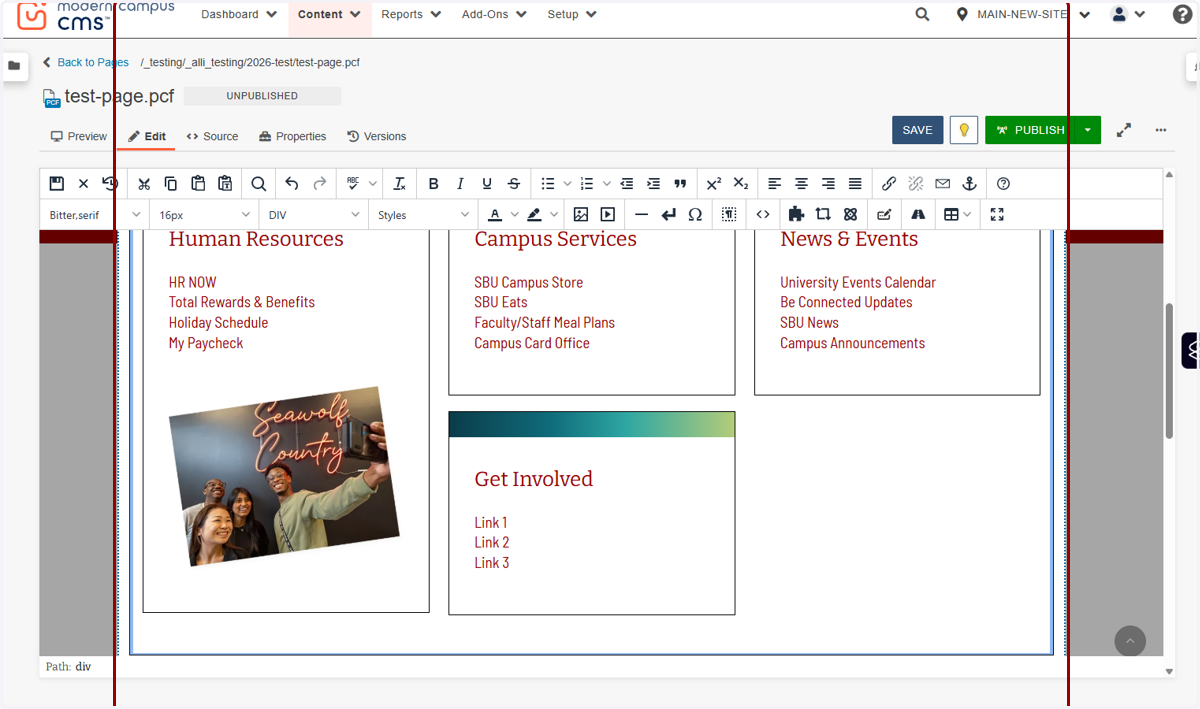Expand the Publish button dropdown arrow
Screen dimensions: 1200x709
tap(1088, 130)
